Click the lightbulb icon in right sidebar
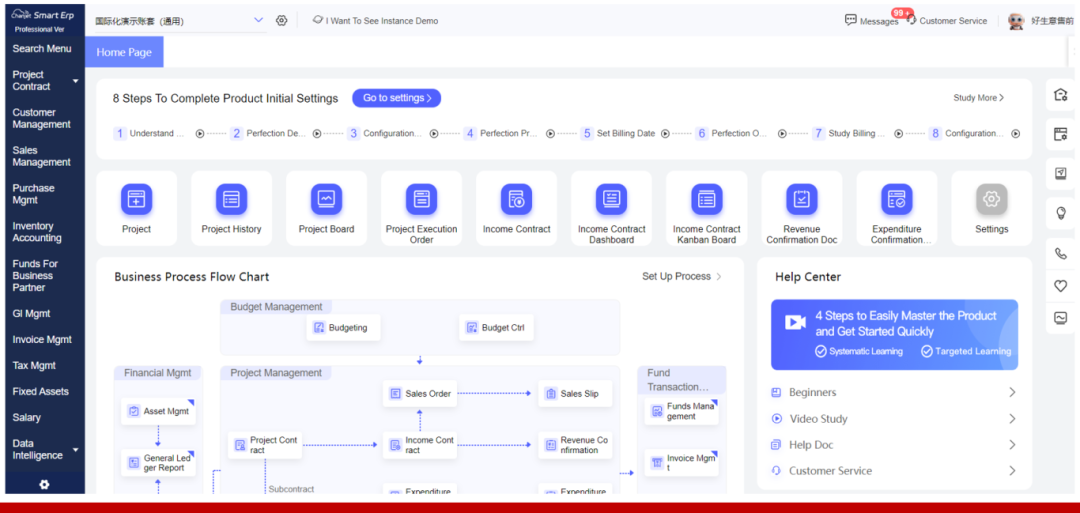 tap(1060, 213)
